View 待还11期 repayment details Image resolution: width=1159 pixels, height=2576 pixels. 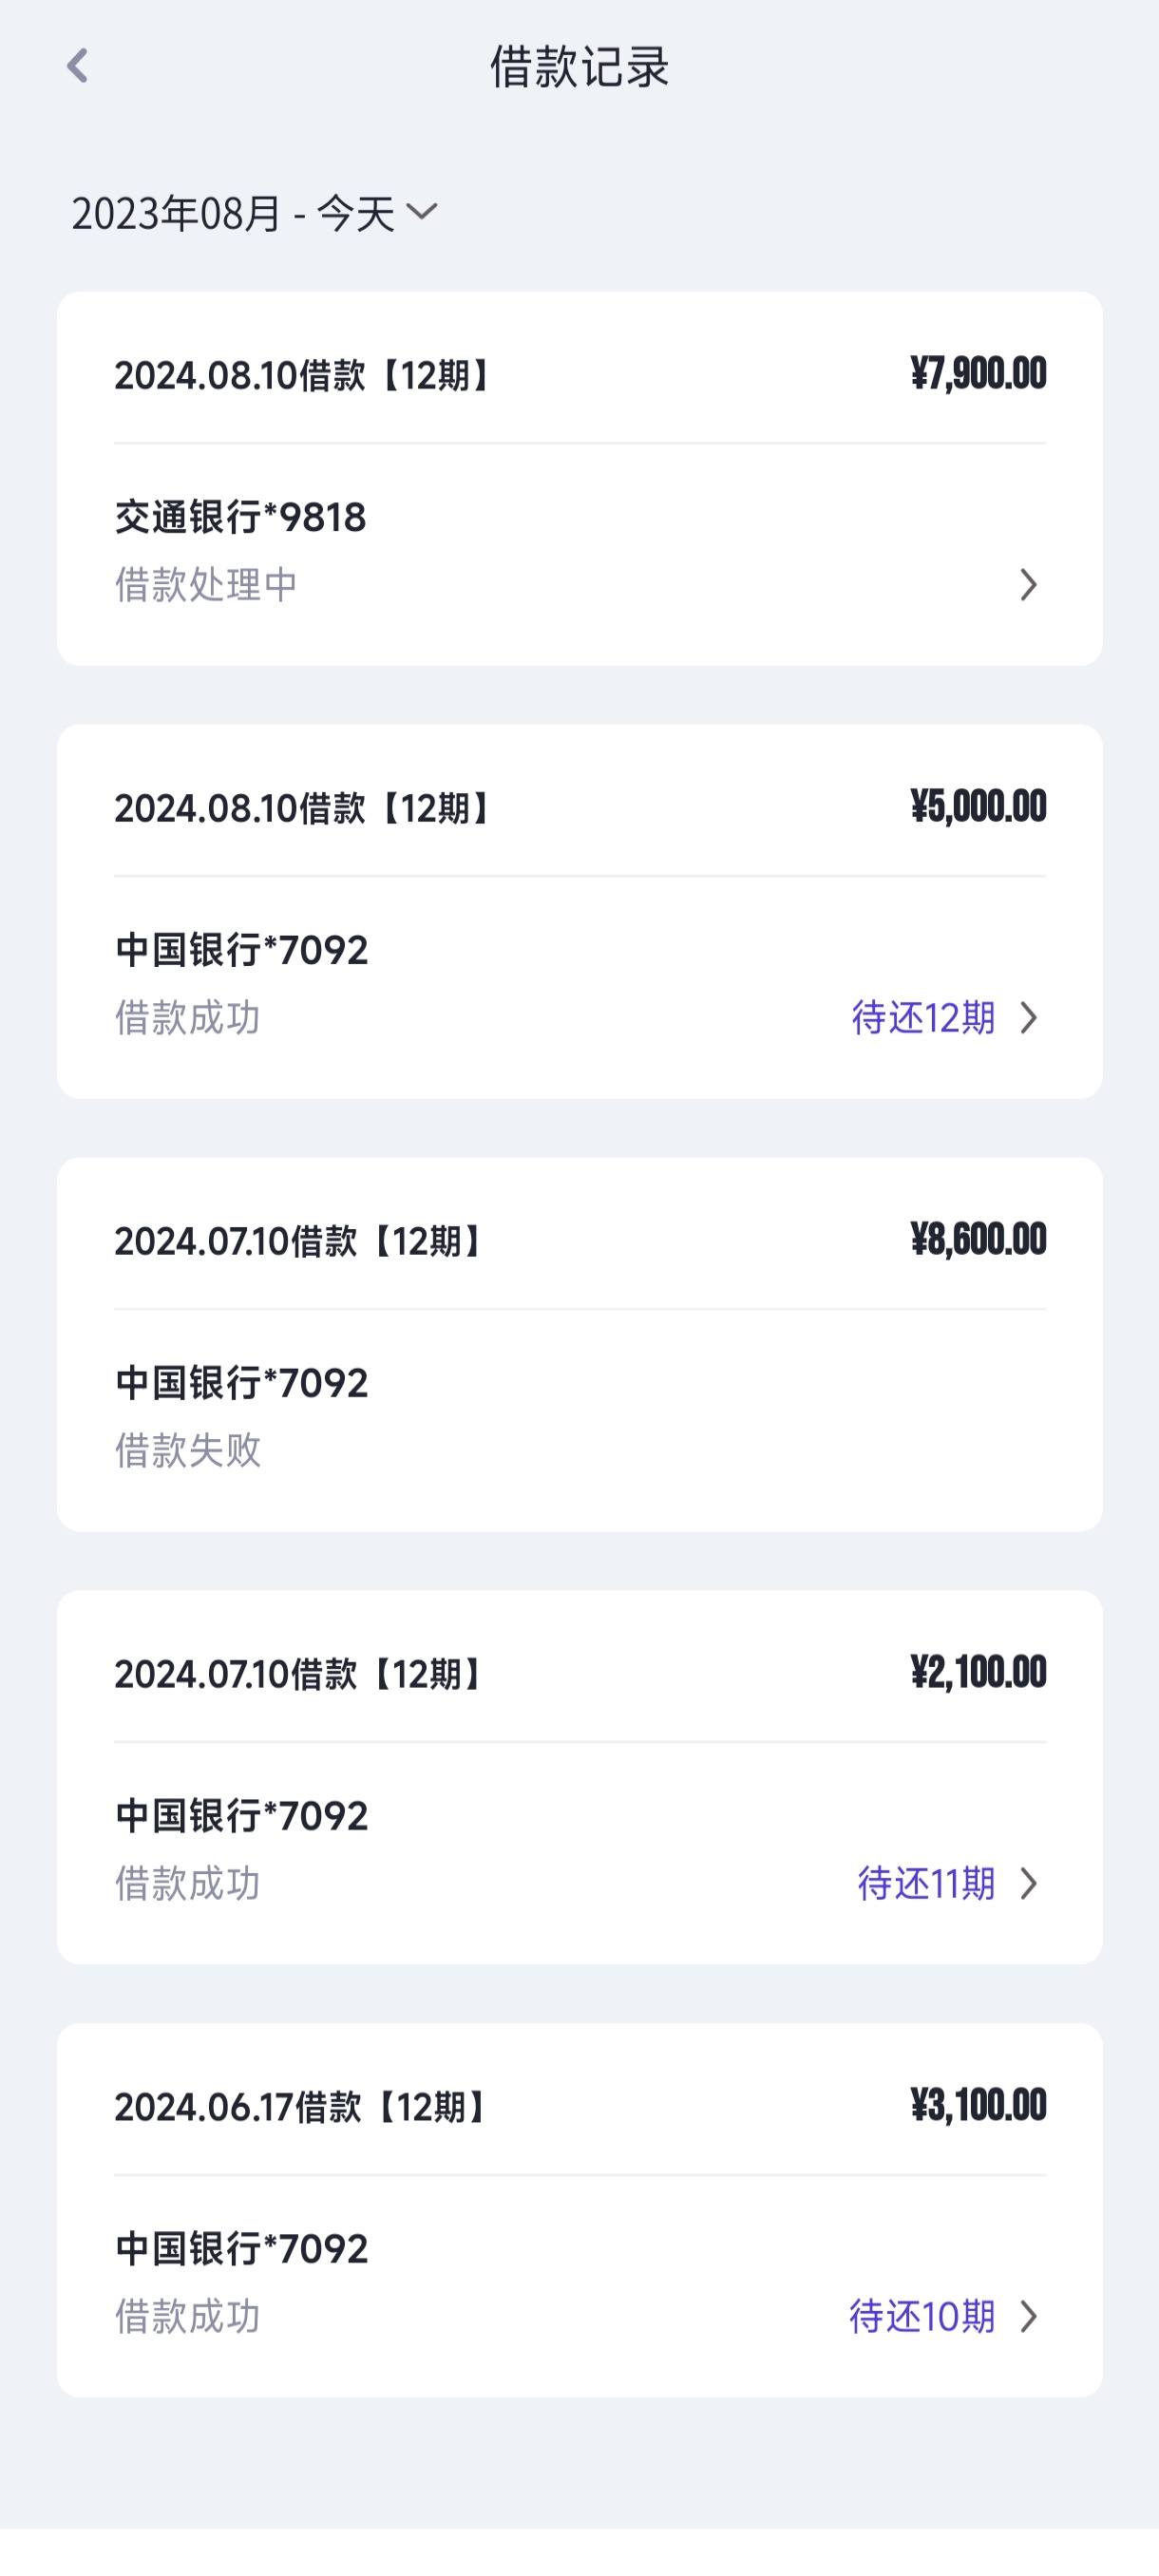pos(926,1883)
